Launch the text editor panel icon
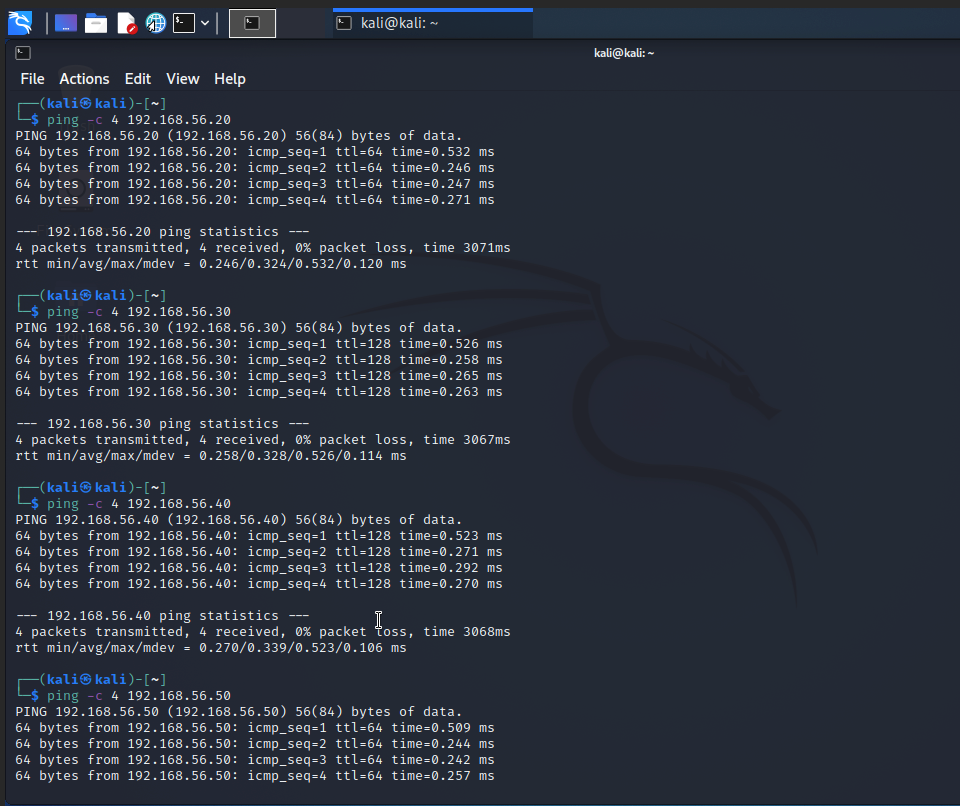 coord(126,23)
